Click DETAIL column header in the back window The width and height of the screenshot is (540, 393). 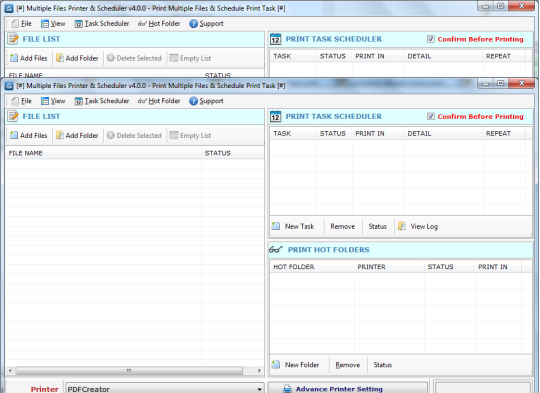point(444,56)
